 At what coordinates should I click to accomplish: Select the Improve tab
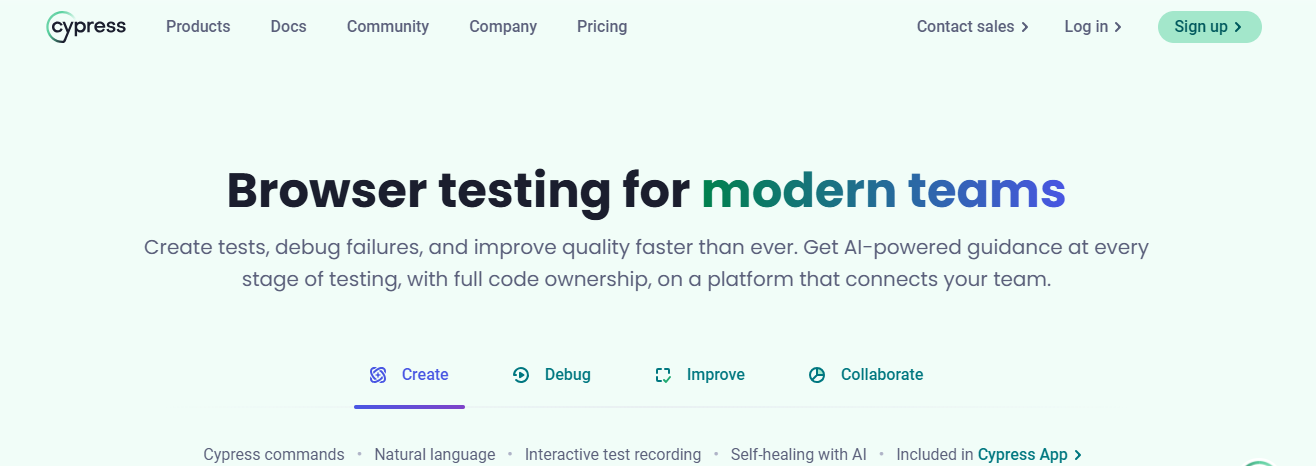(715, 375)
